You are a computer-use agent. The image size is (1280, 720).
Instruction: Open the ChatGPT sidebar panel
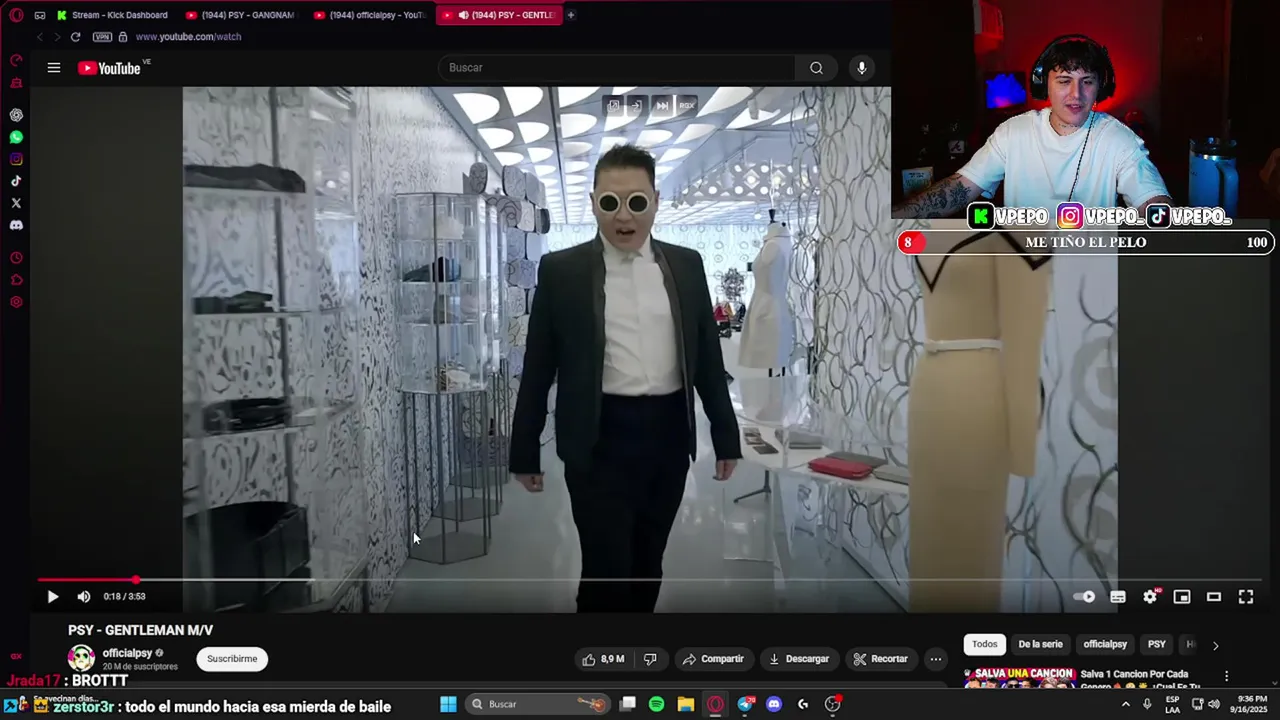click(16, 115)
